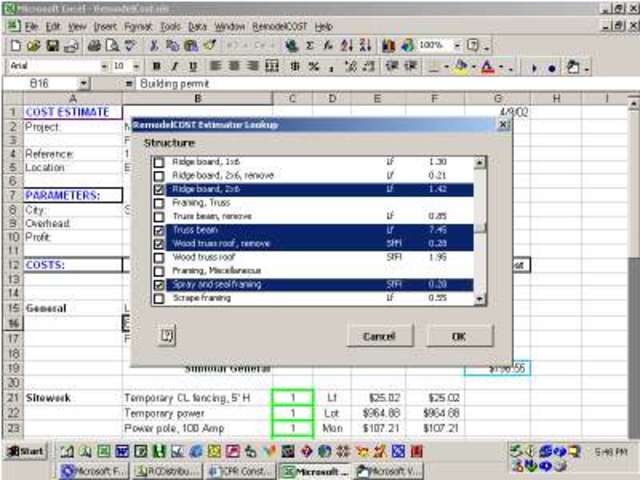Align cell text right
Viewport: 640px width, 480px height.
coord(253,66)
